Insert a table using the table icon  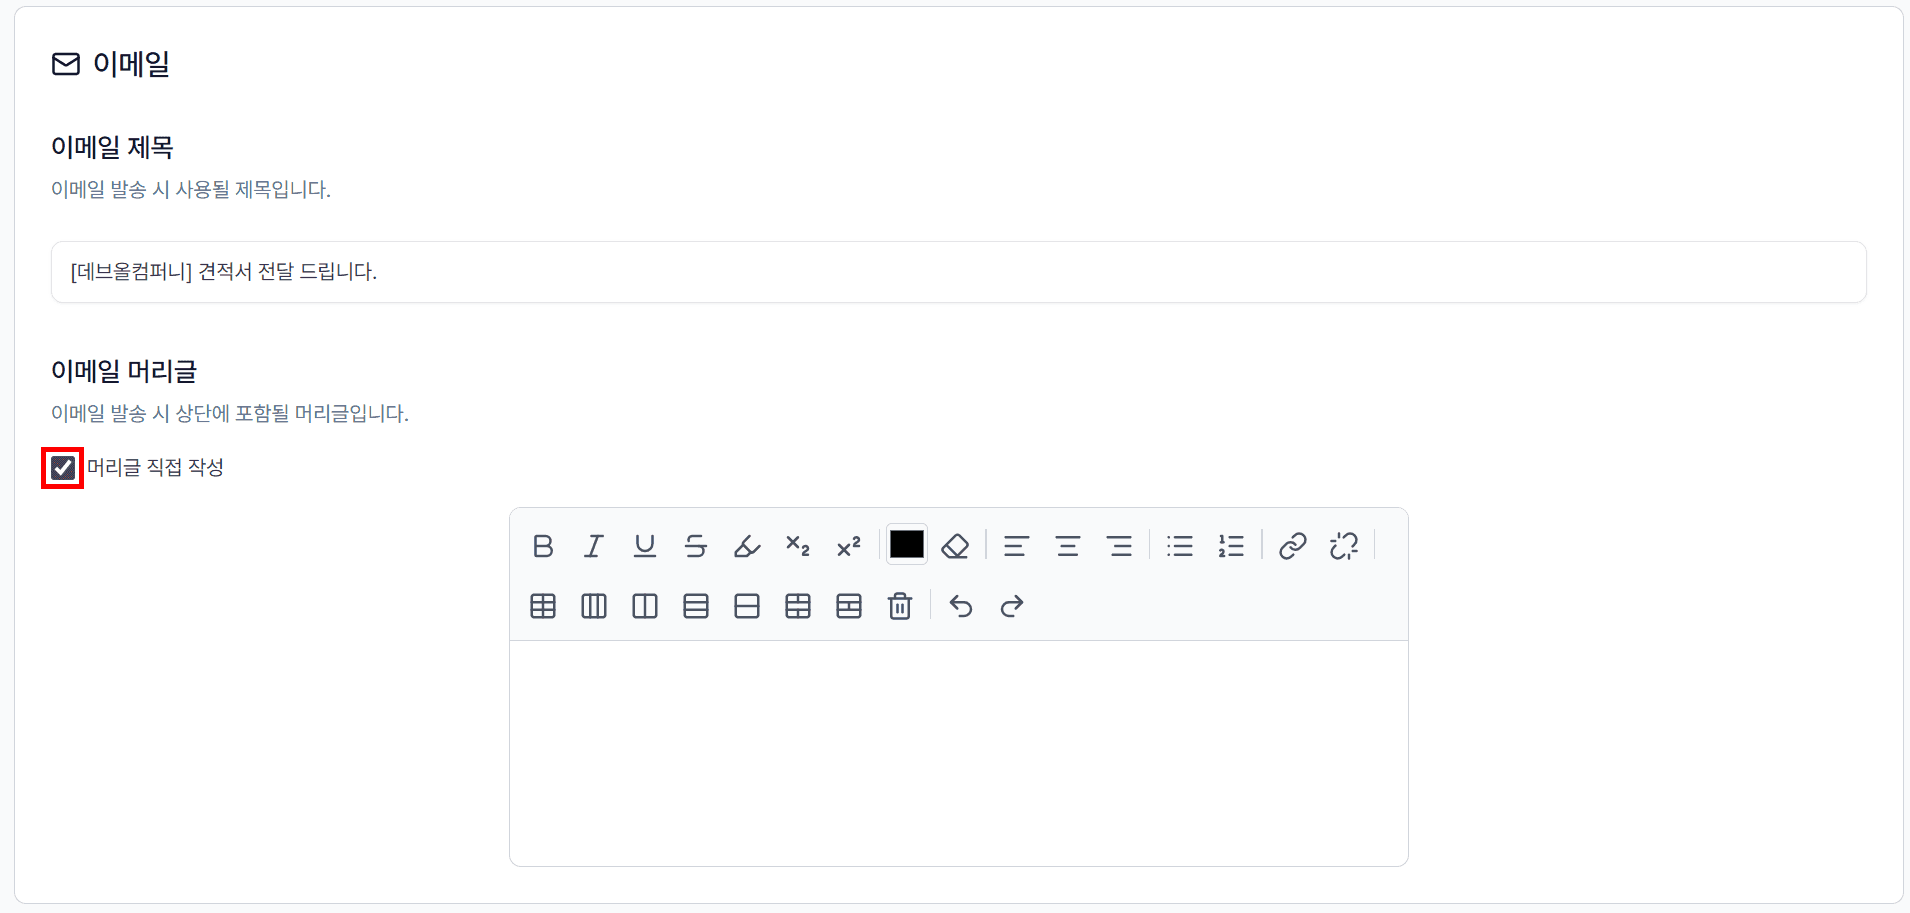point(543,606)
